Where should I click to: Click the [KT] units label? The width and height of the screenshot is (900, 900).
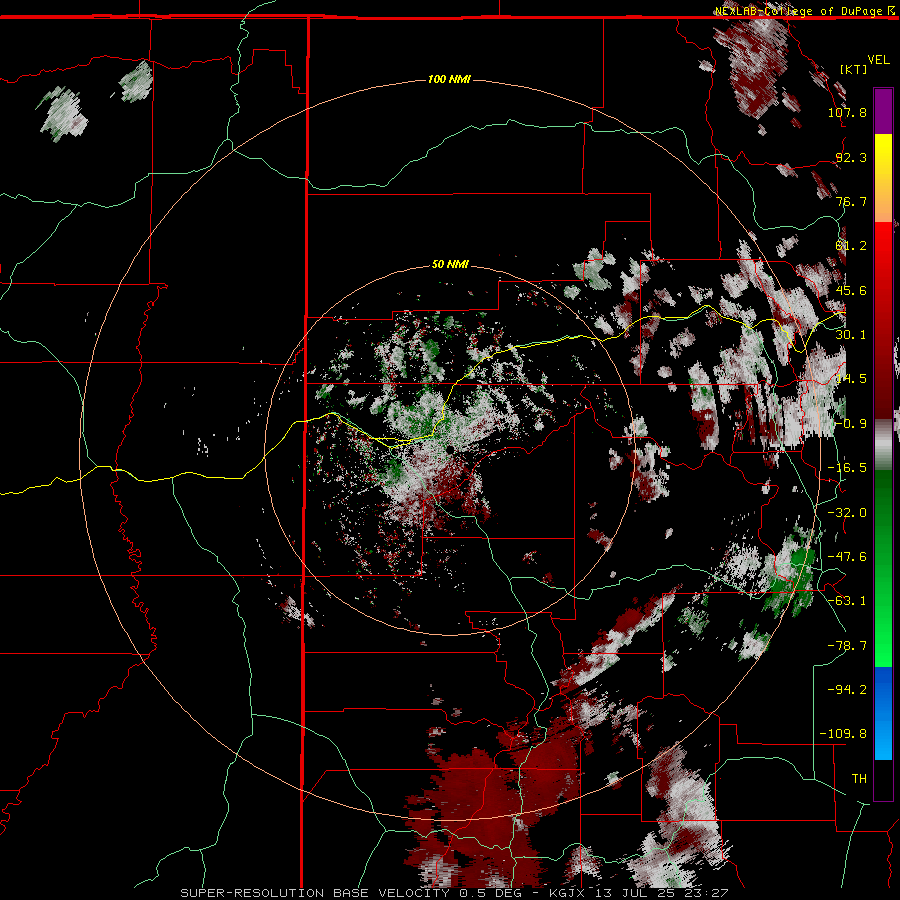(x=854, y=69)
